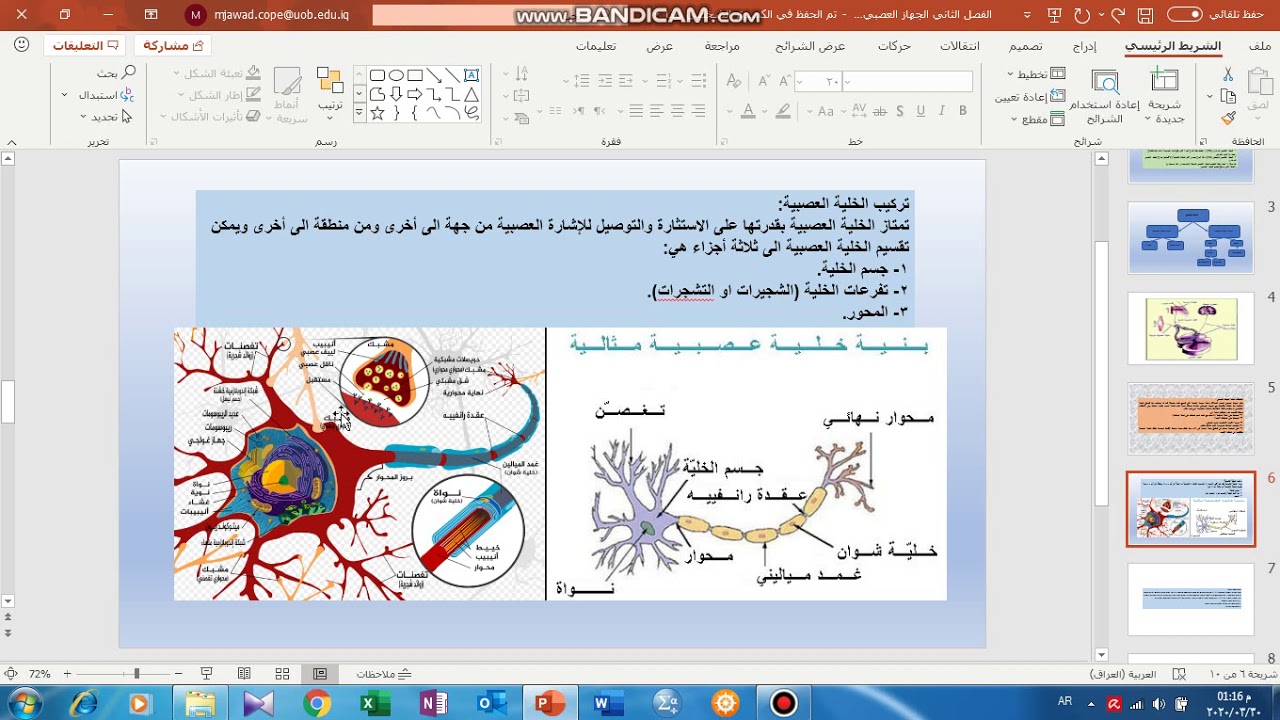Select the Text Box shape in gallery
The width and height of the screenshot is (1280, 720).
click(471, 75)
